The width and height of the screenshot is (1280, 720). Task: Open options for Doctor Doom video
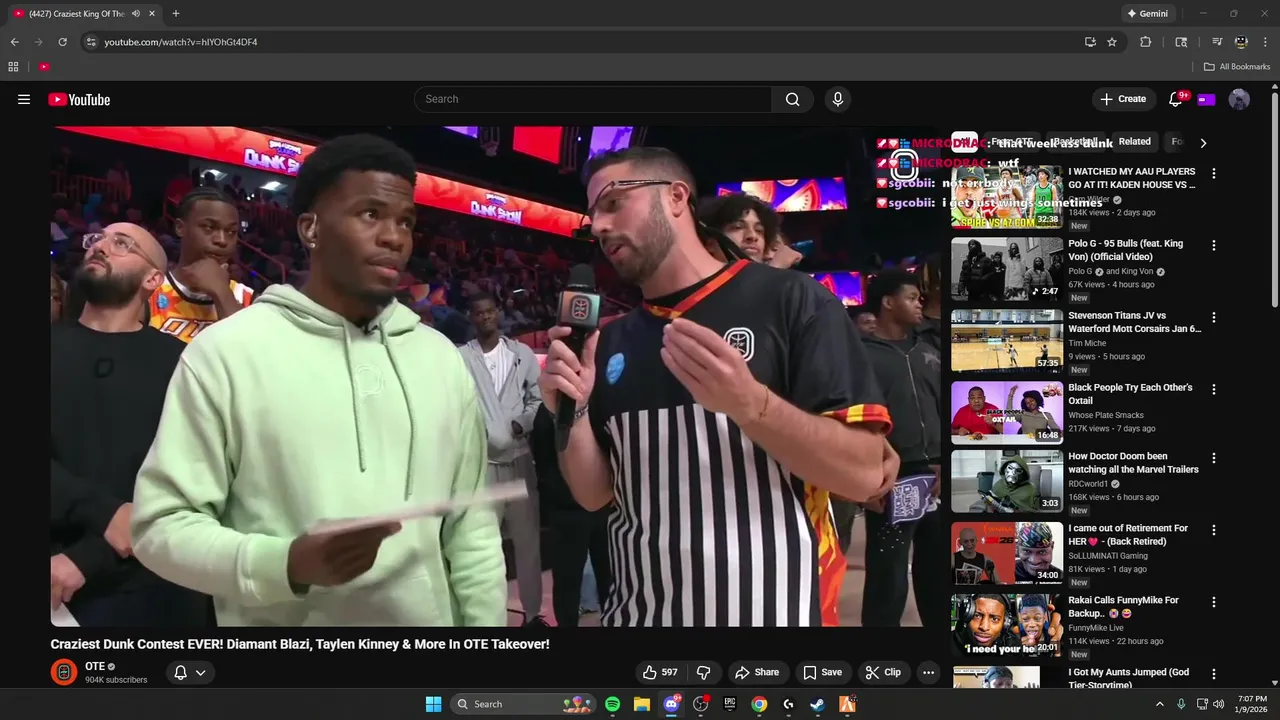point(1214,458)
